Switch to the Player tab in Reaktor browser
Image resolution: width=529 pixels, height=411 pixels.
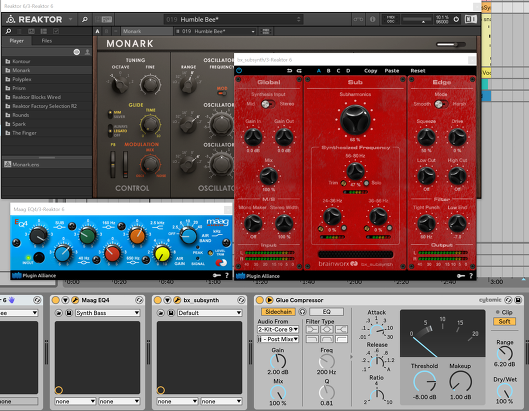(17, 40)
